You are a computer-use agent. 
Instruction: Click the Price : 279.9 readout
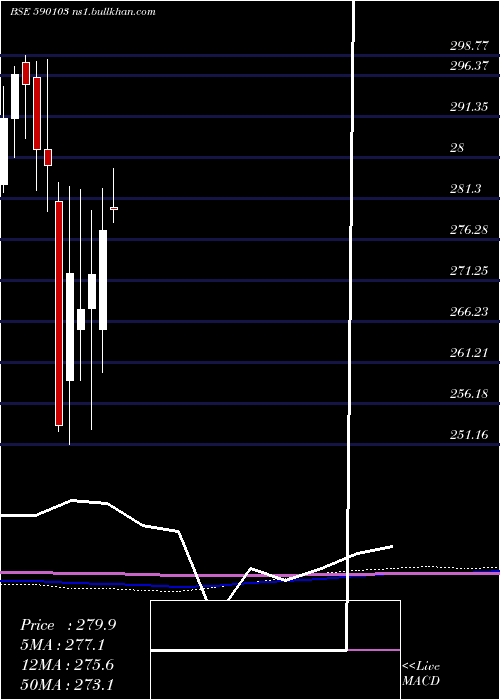tap(68, 625)
